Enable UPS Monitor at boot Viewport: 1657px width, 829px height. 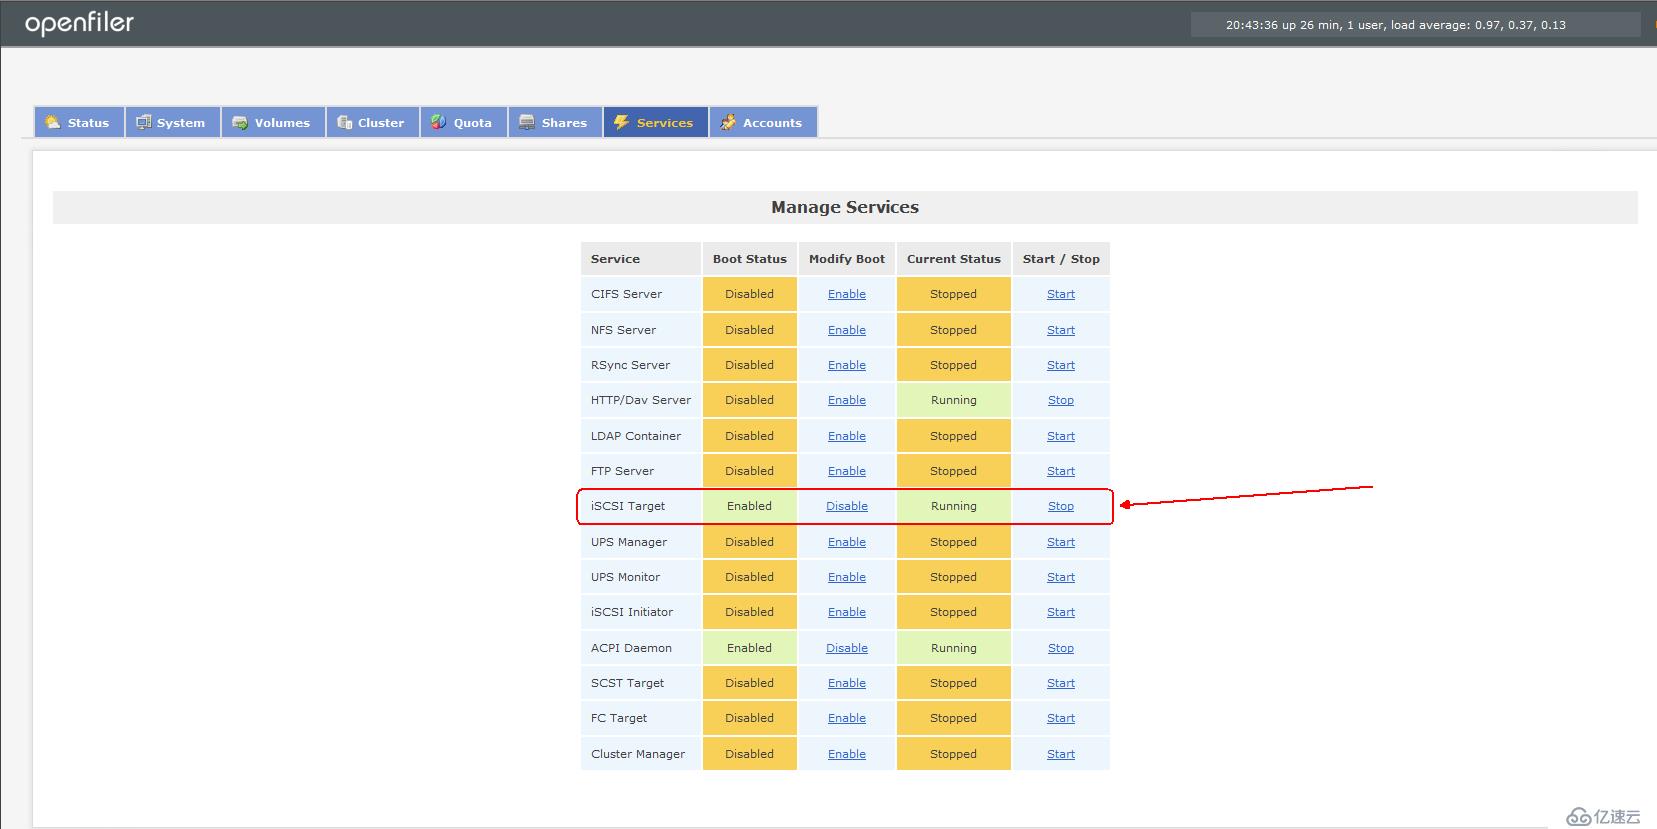pyautogui.click(x=847, y=577)
